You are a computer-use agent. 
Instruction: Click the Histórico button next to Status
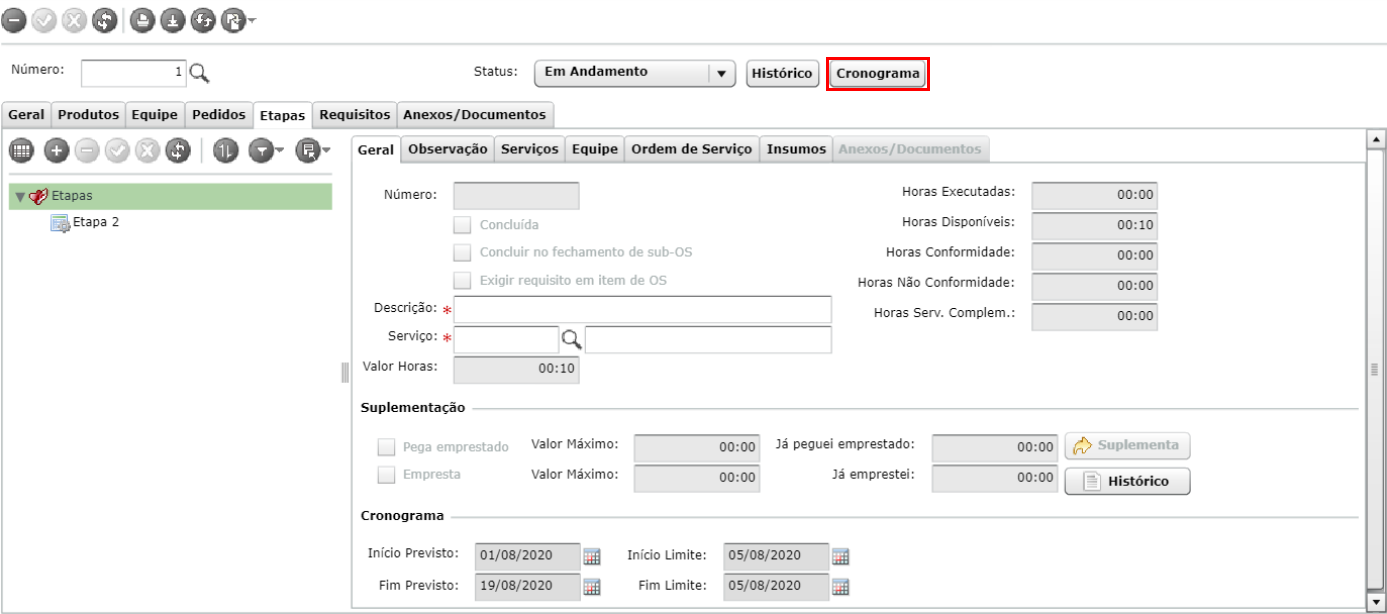tap(782, 73)
